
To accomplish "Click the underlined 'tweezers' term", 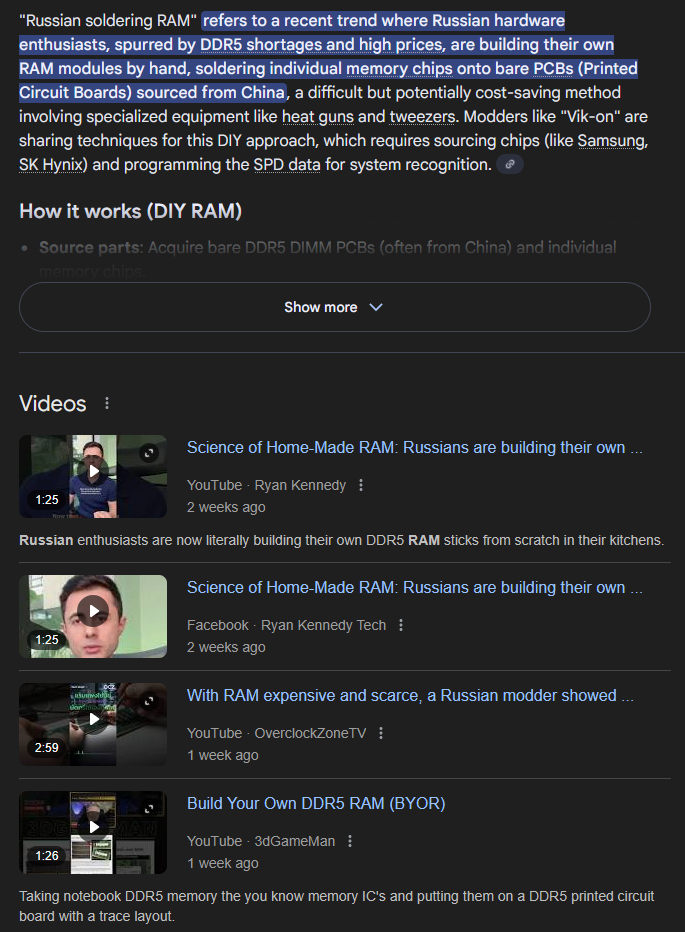I will pos(423,116).
